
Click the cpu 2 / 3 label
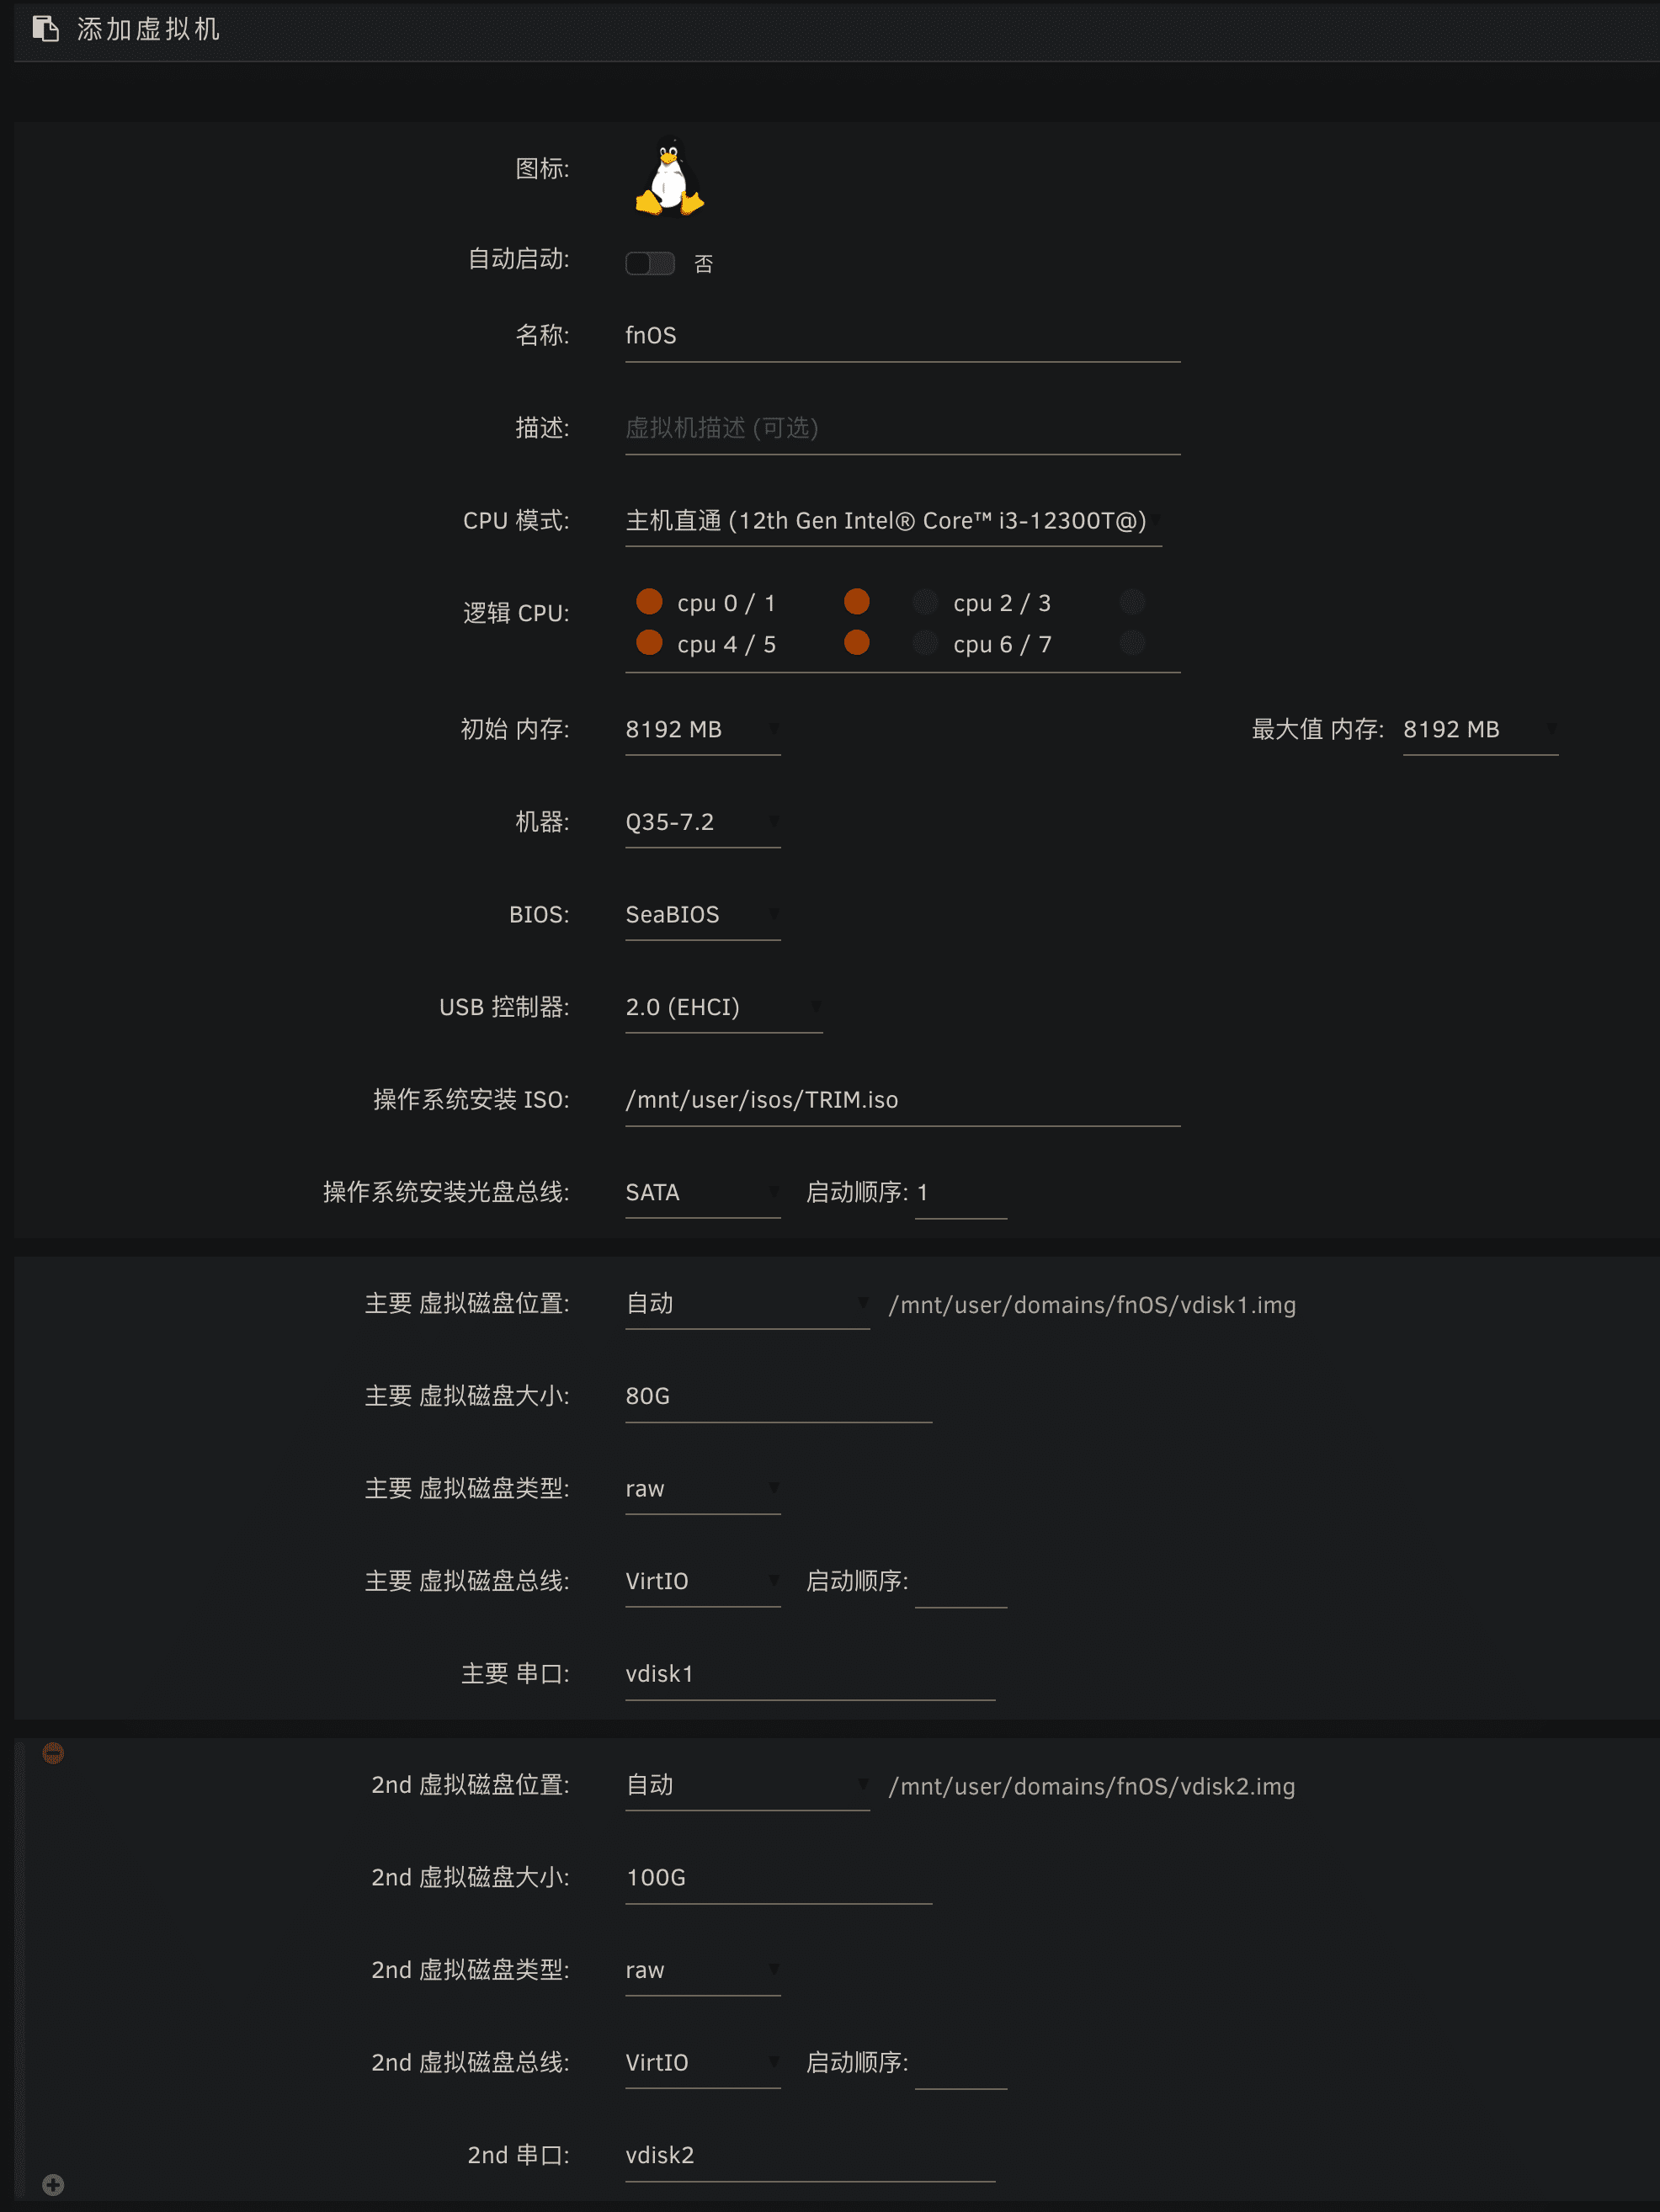pyautogui.click(x=1002, y=603)
